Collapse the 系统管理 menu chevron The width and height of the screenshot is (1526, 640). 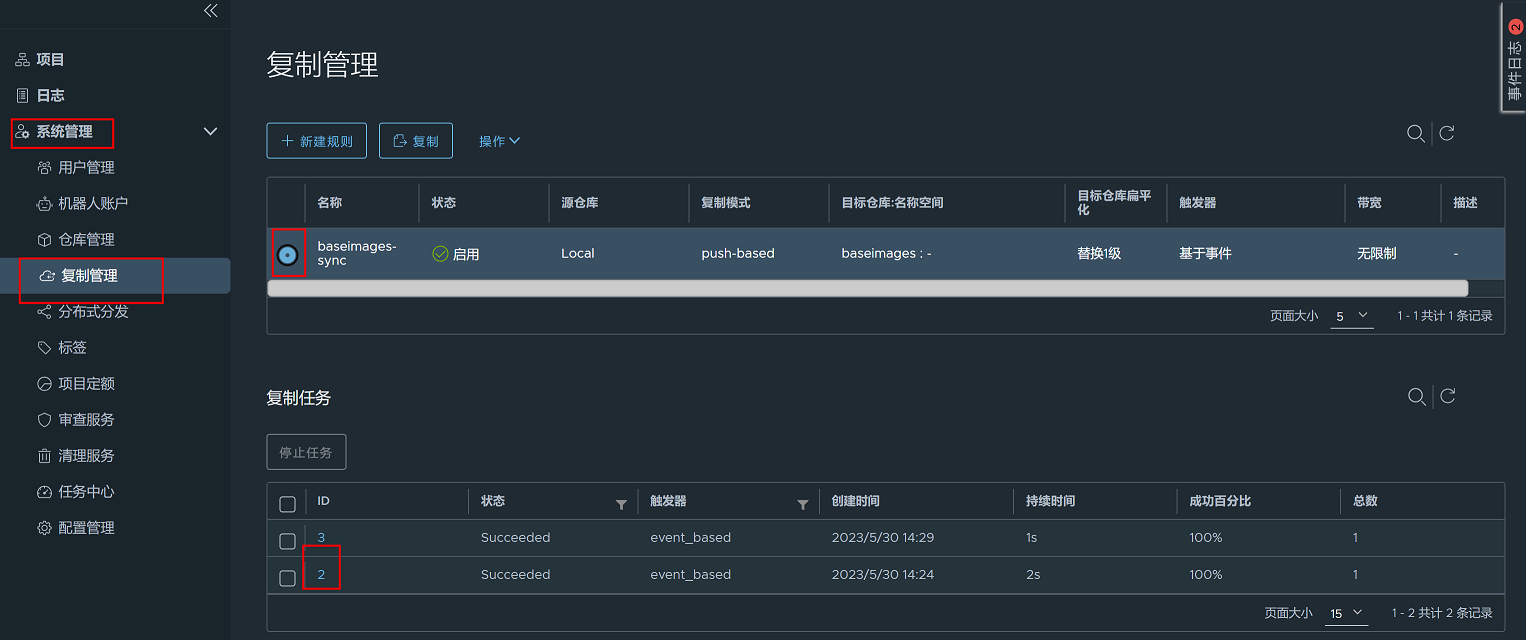tap(210, 131)
